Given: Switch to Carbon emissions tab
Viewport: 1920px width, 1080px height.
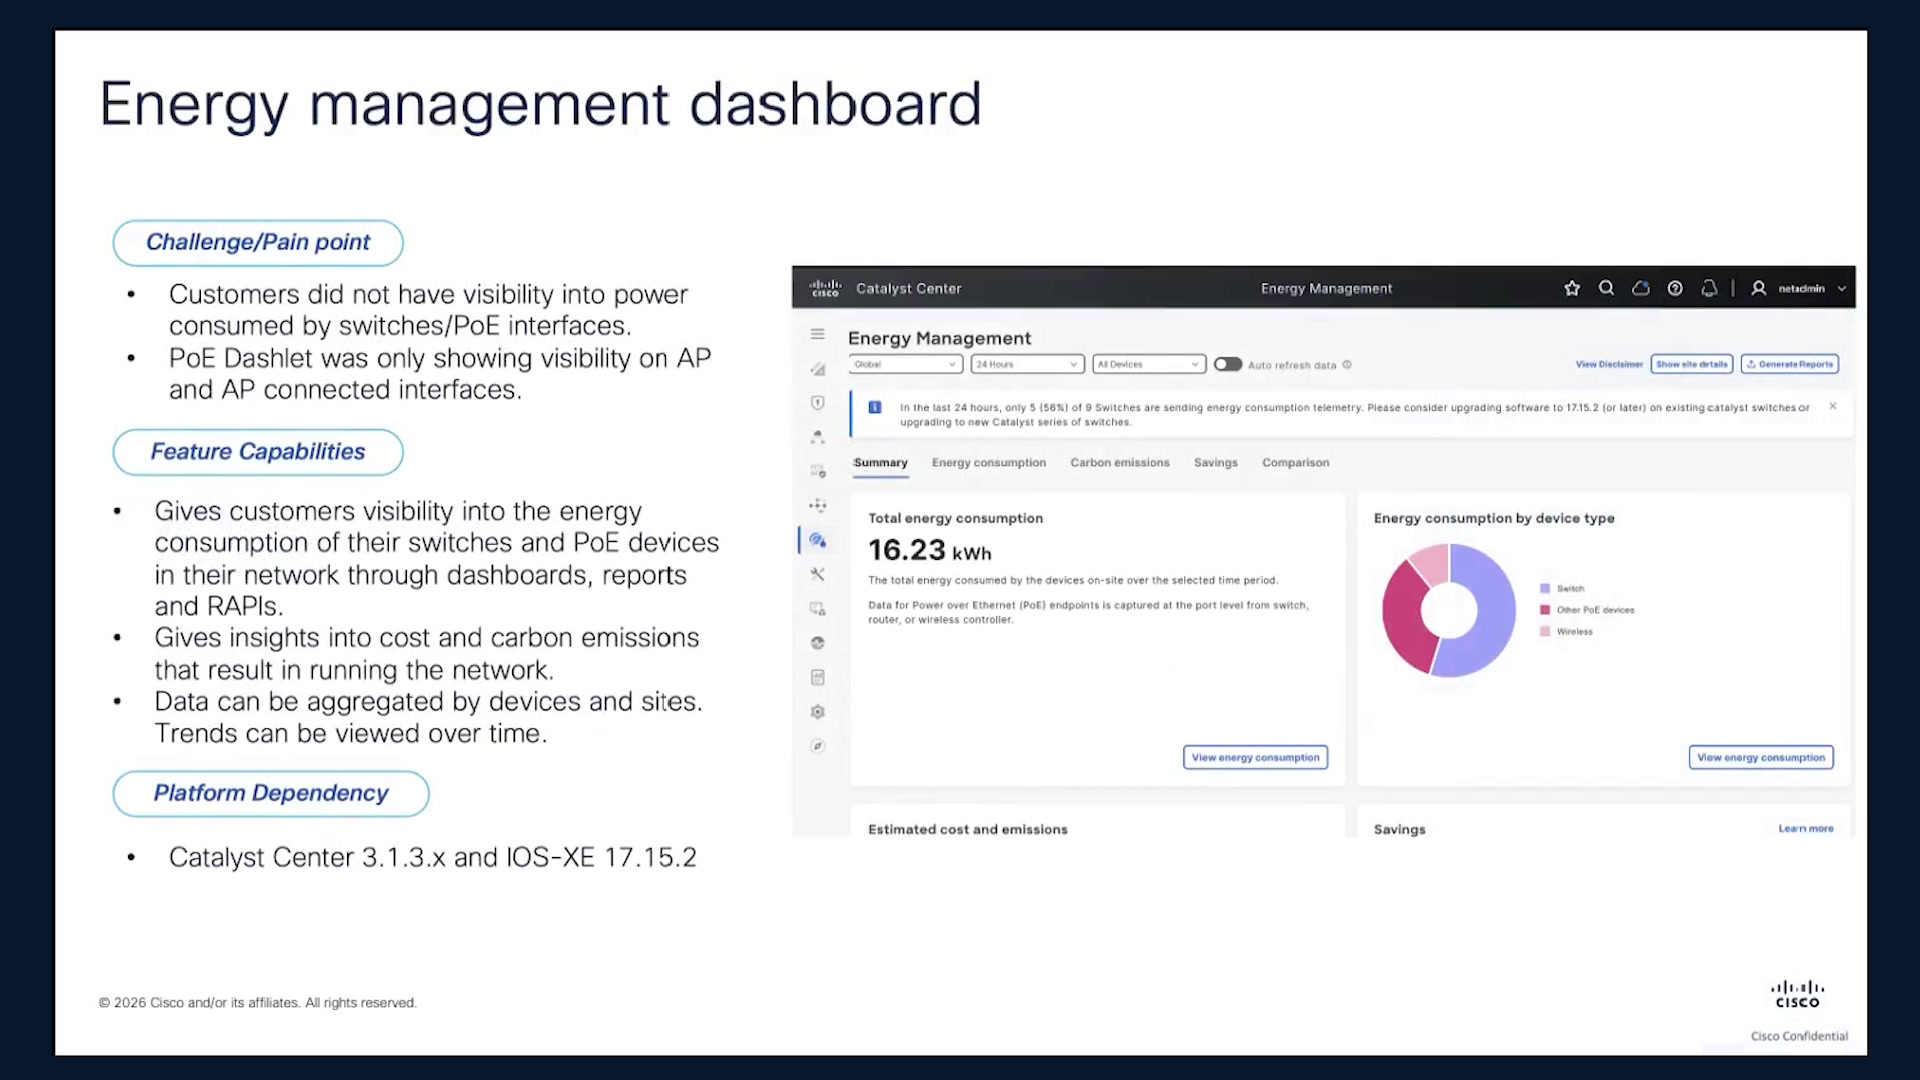Looking at the screenshot, I should tap(1119, 462).
